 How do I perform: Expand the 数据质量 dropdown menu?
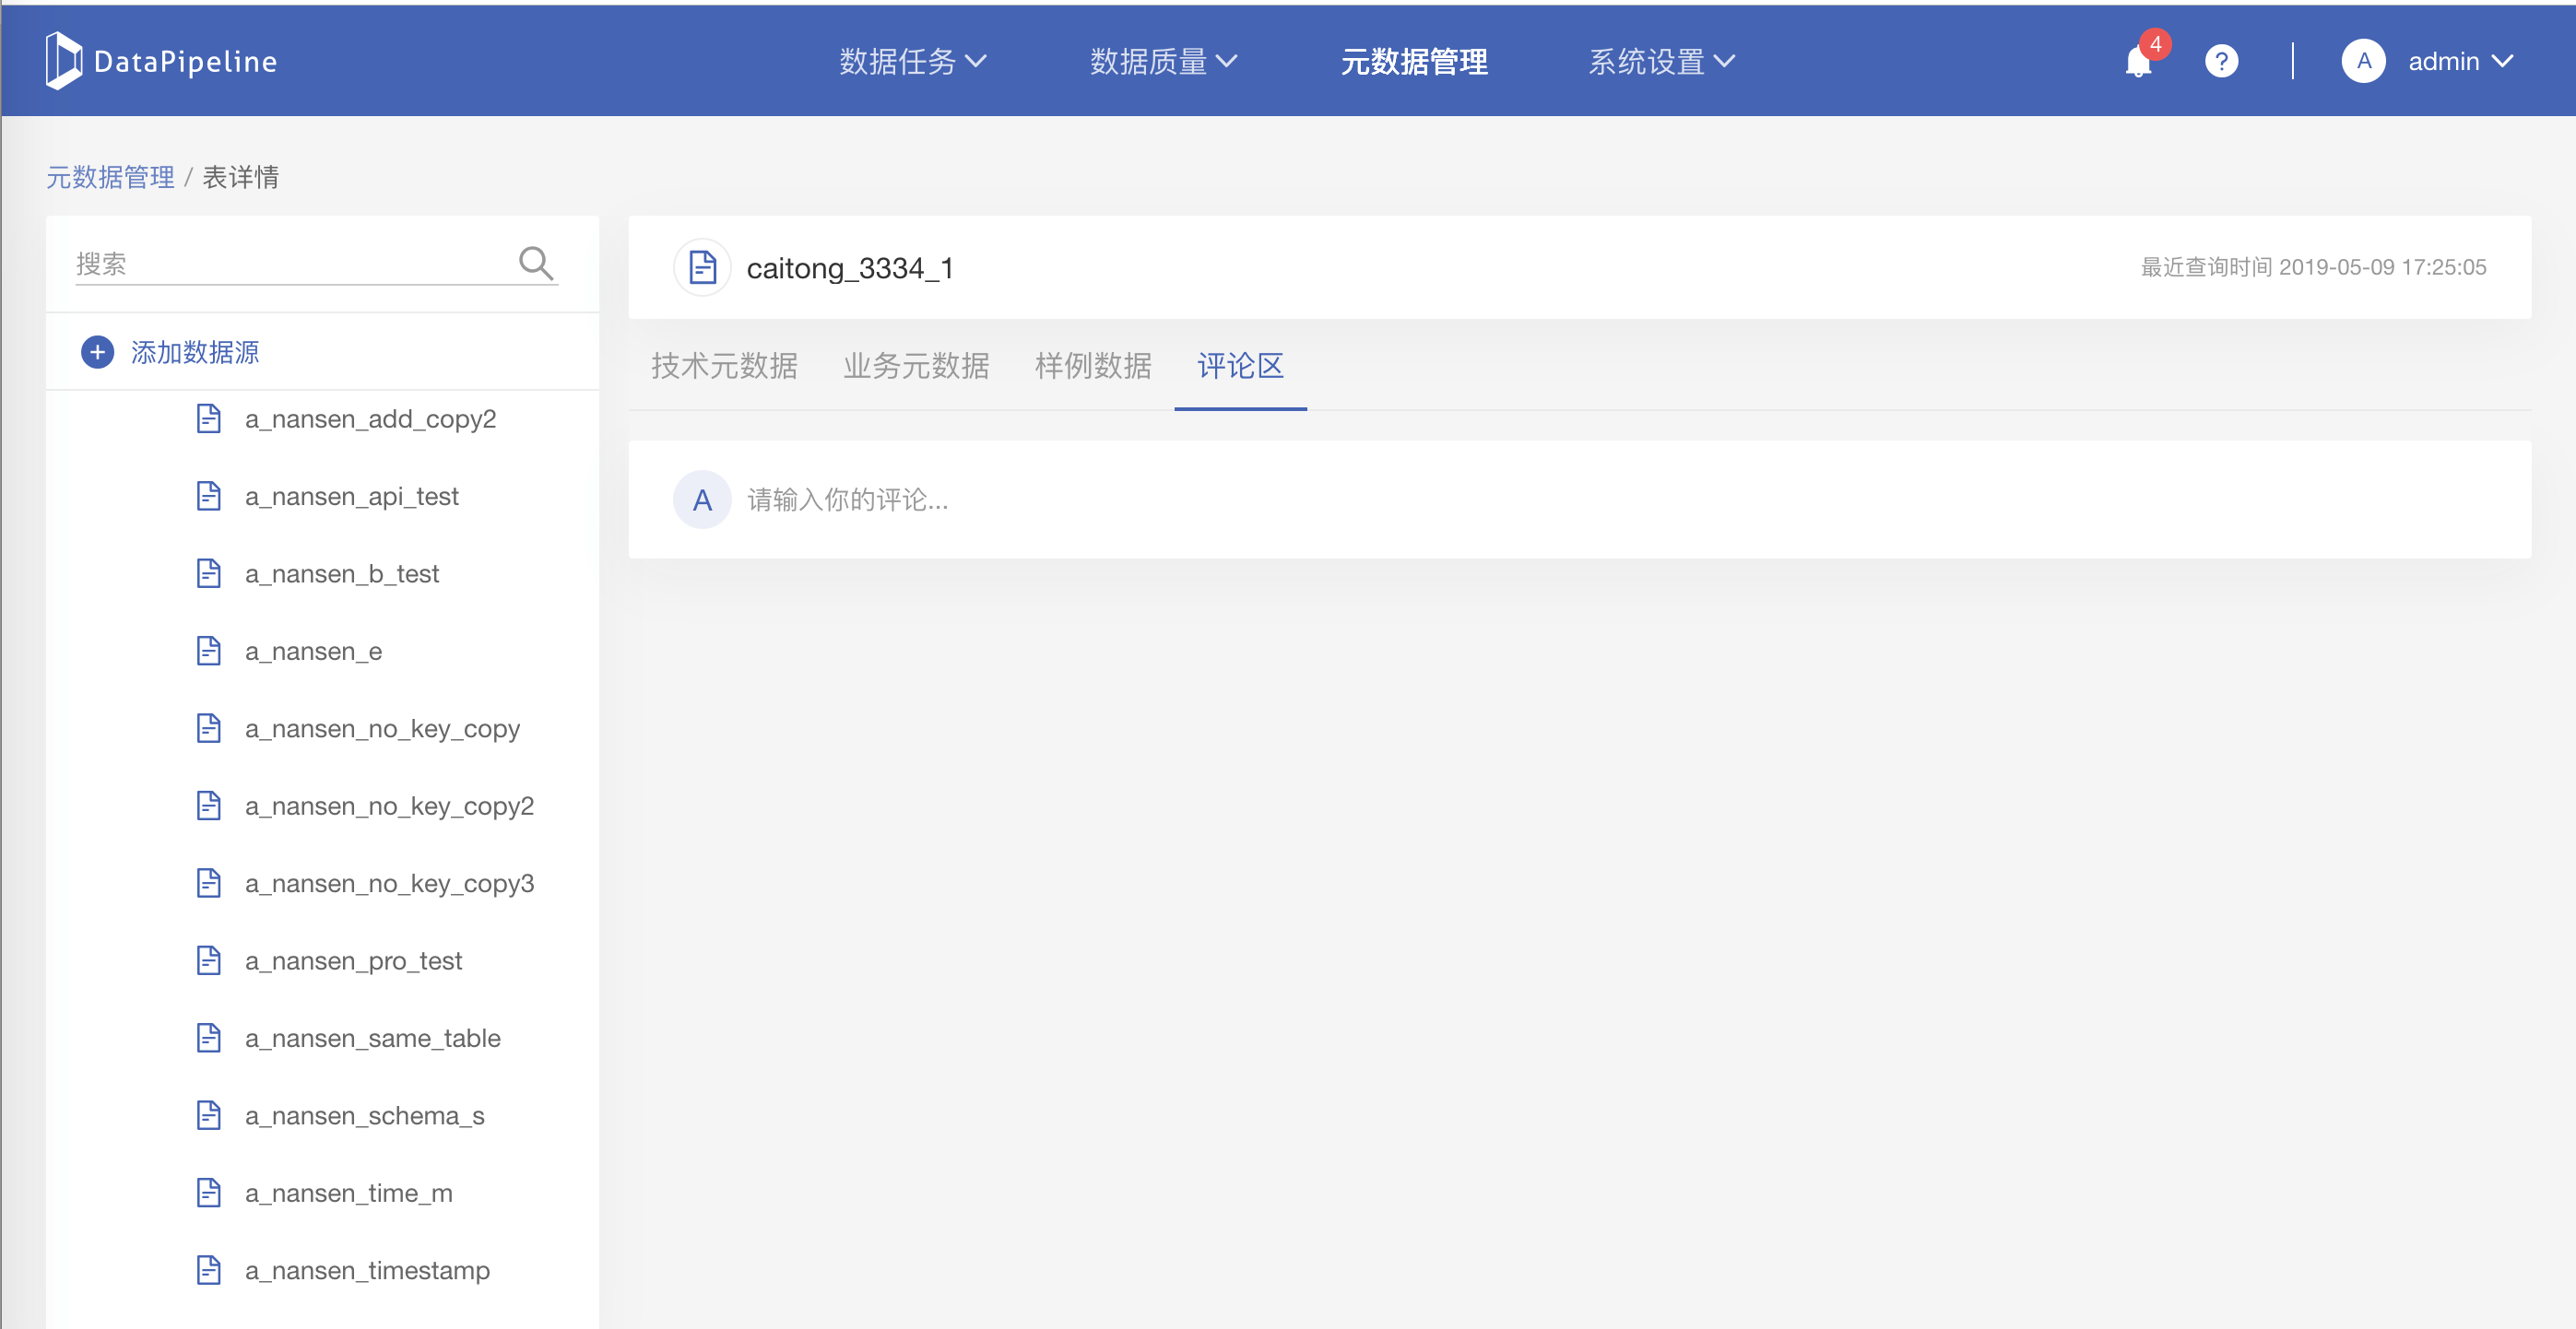[x=1163, y=62]
